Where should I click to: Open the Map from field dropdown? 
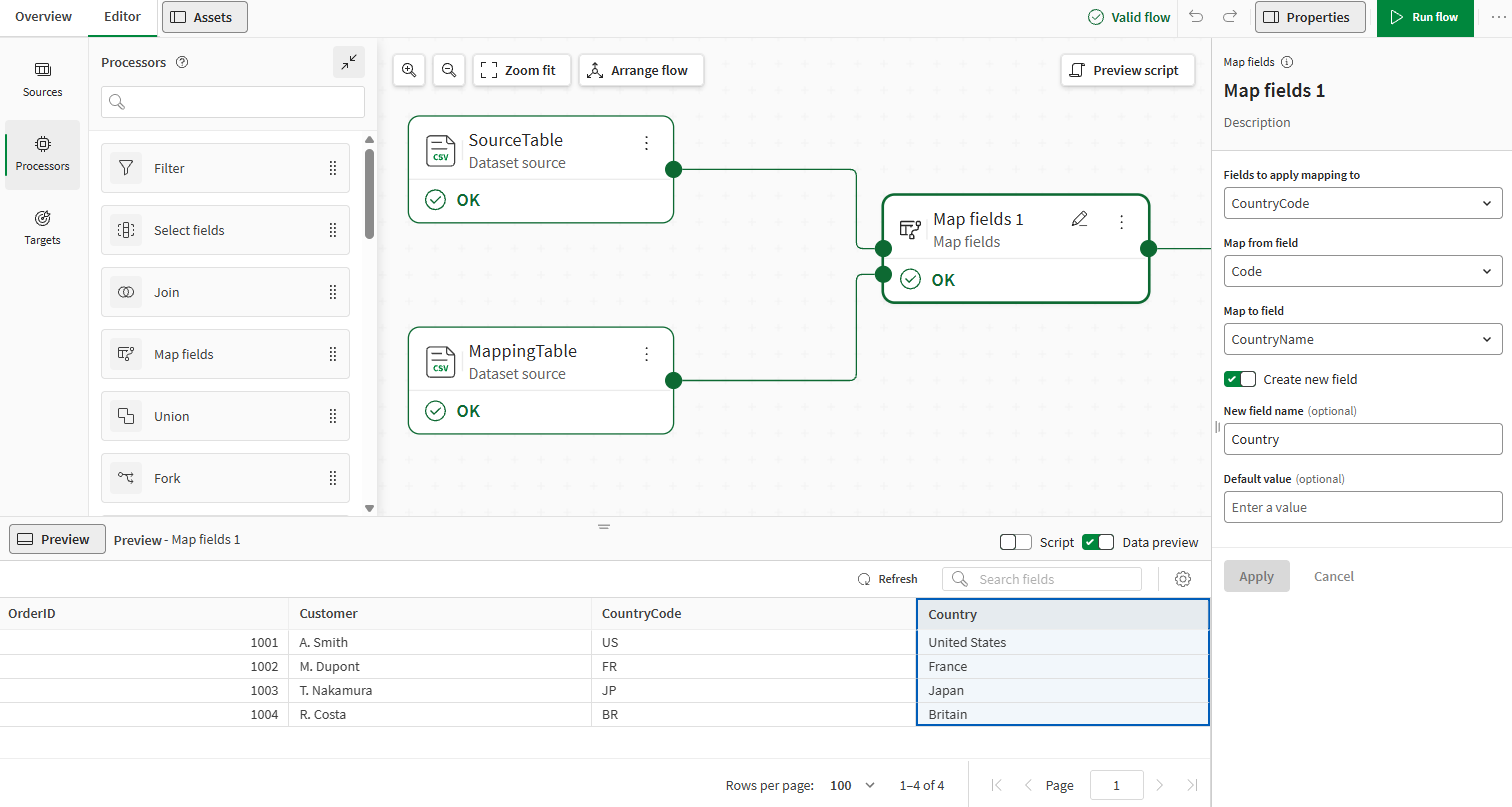click(x=1363, y=271)
